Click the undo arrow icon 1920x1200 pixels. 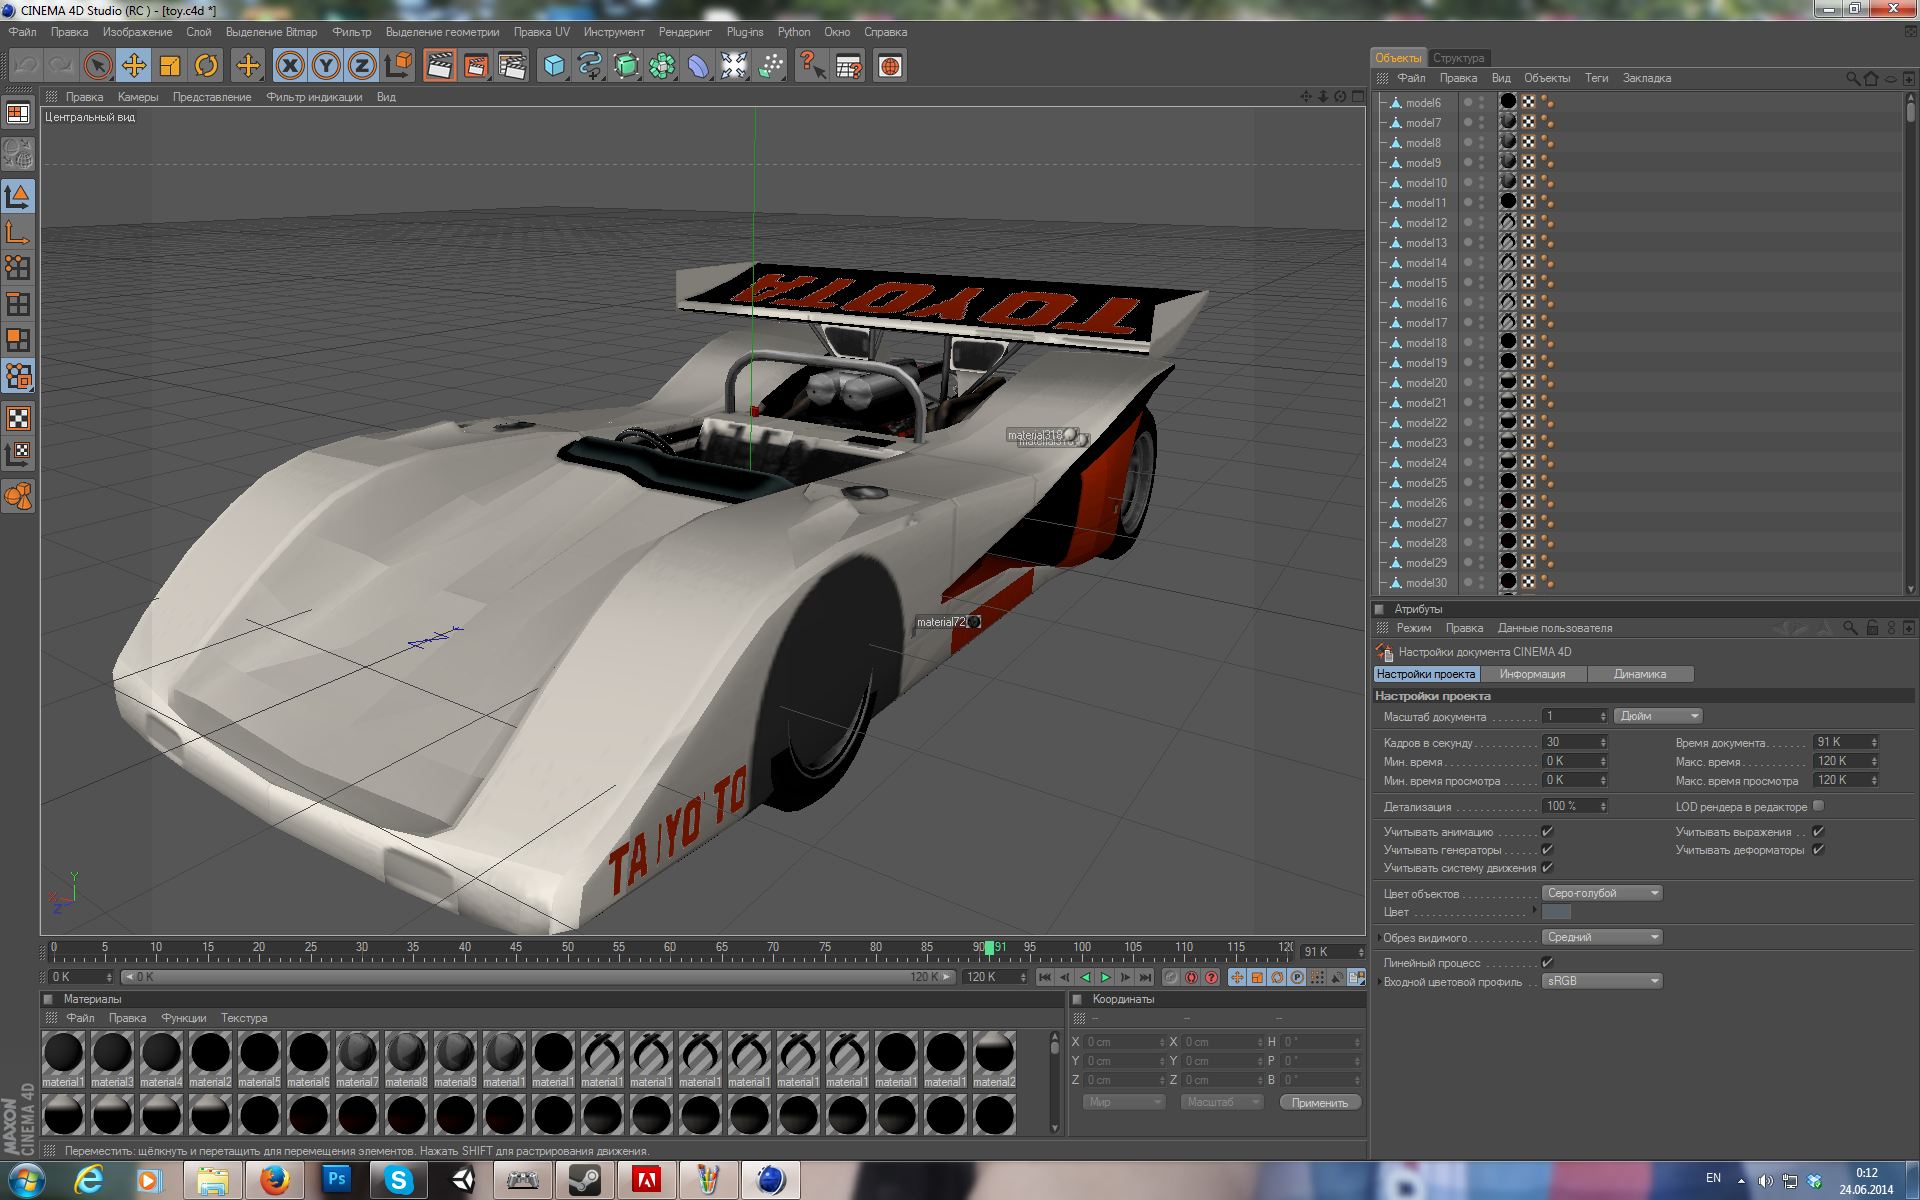point(26,66)
